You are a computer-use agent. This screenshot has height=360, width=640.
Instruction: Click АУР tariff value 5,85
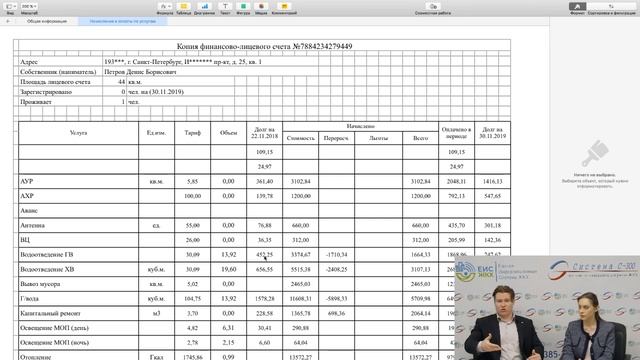click(193, 181)
